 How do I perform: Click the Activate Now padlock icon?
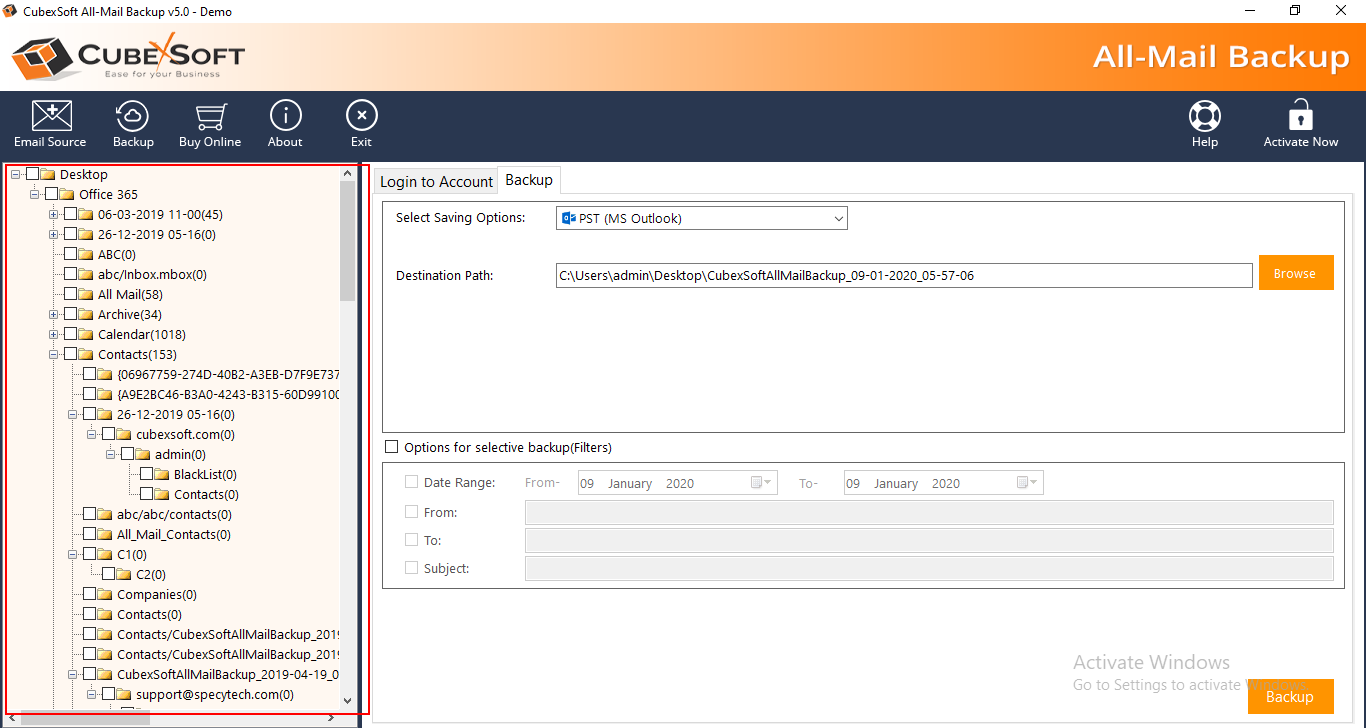click(1300, 116)
